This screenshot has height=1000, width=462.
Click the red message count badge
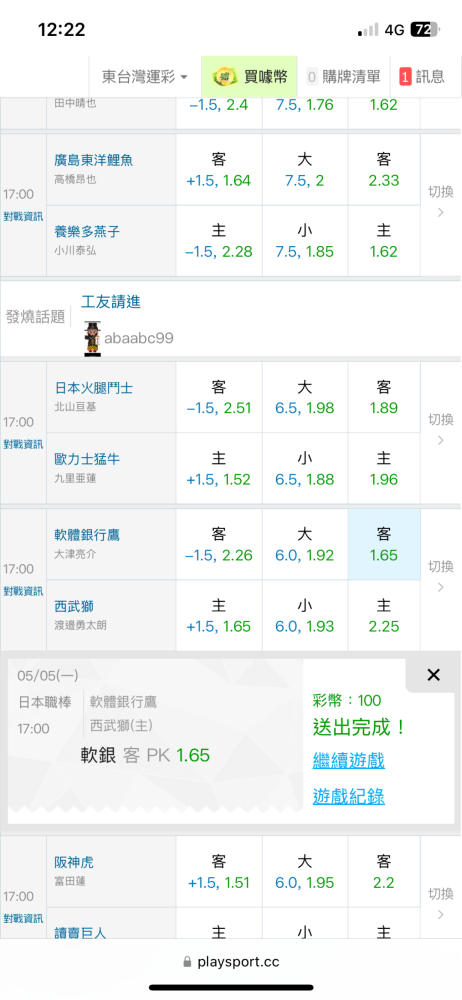(405, 77)
